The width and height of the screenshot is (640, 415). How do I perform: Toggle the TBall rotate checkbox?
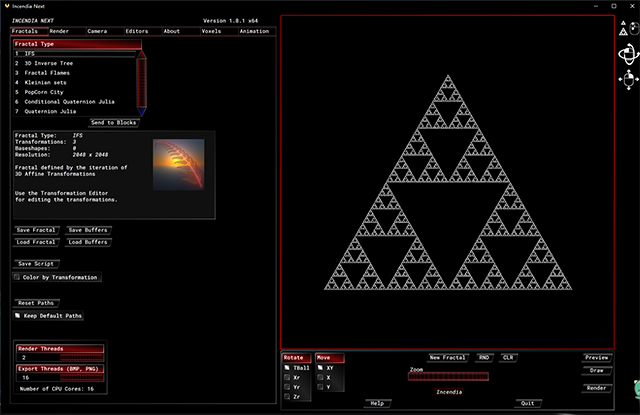click(x=286, y=369)
